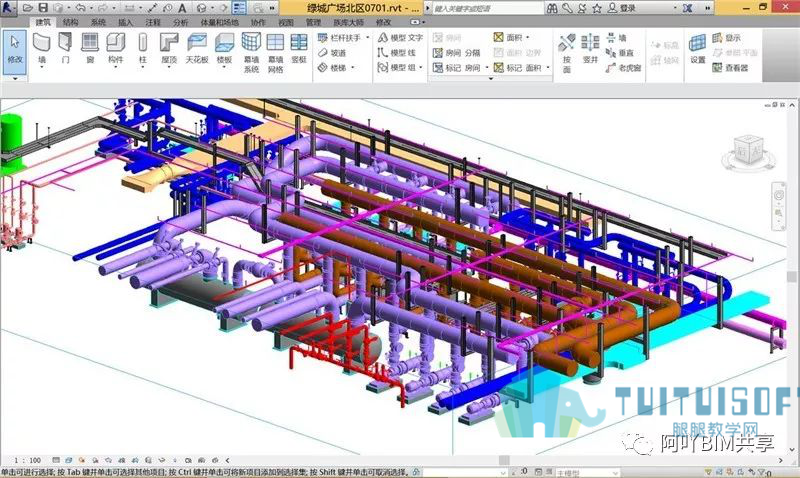Click the horizontal scrollbar thumb of the view

[x=504, y=460]
